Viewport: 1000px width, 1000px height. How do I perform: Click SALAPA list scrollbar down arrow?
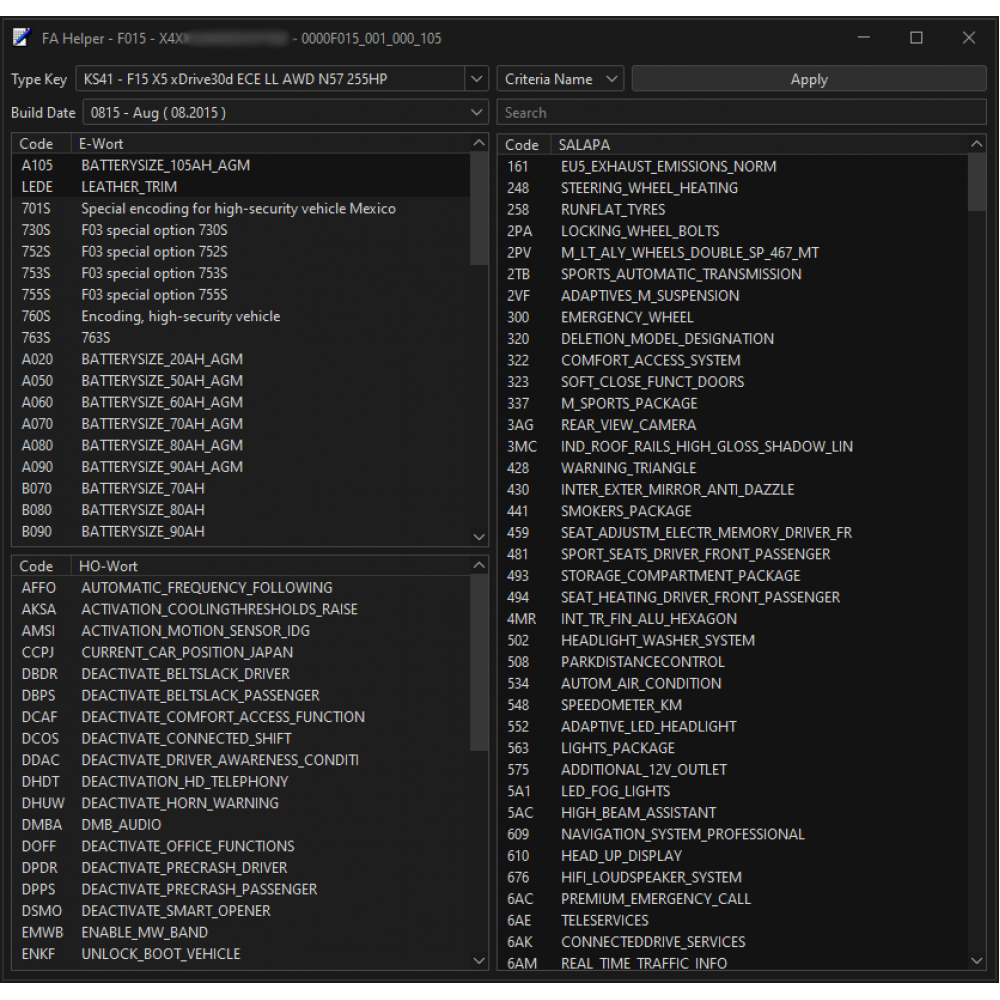pyautogui.click(x=977, y=961)
